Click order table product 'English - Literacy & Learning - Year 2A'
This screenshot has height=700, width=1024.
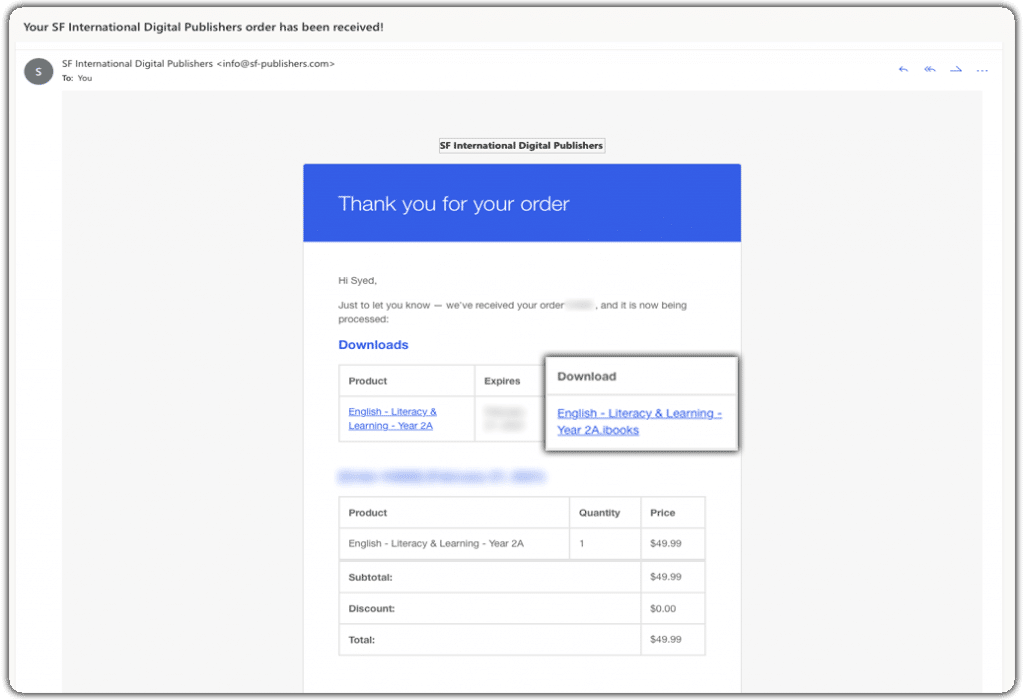tap(436, 543)
